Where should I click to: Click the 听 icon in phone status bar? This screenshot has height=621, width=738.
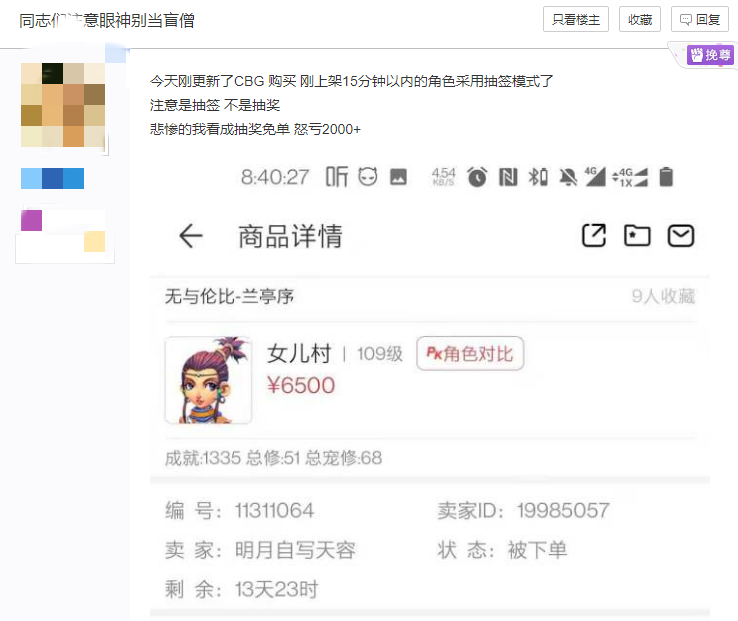tap(337, 177)
